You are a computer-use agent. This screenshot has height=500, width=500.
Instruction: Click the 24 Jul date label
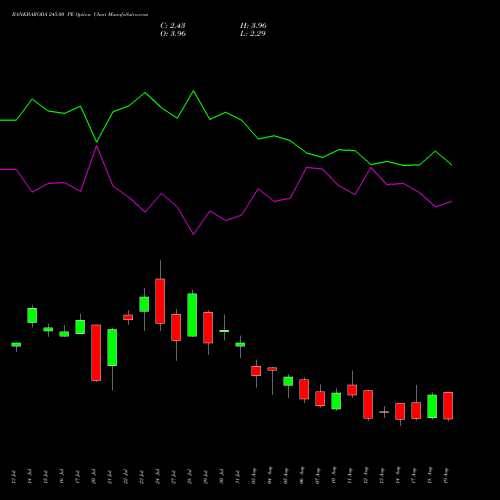[158, 477]
